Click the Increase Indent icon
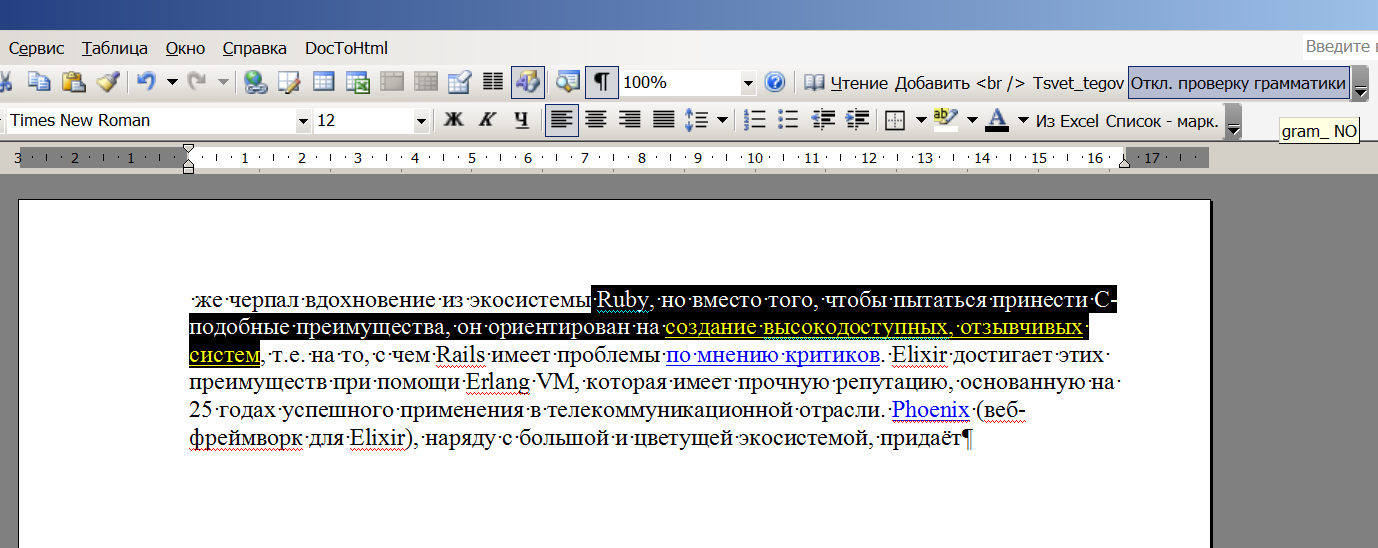The height and width of the screenshot is (548, 1378). [x=858, y=120]
